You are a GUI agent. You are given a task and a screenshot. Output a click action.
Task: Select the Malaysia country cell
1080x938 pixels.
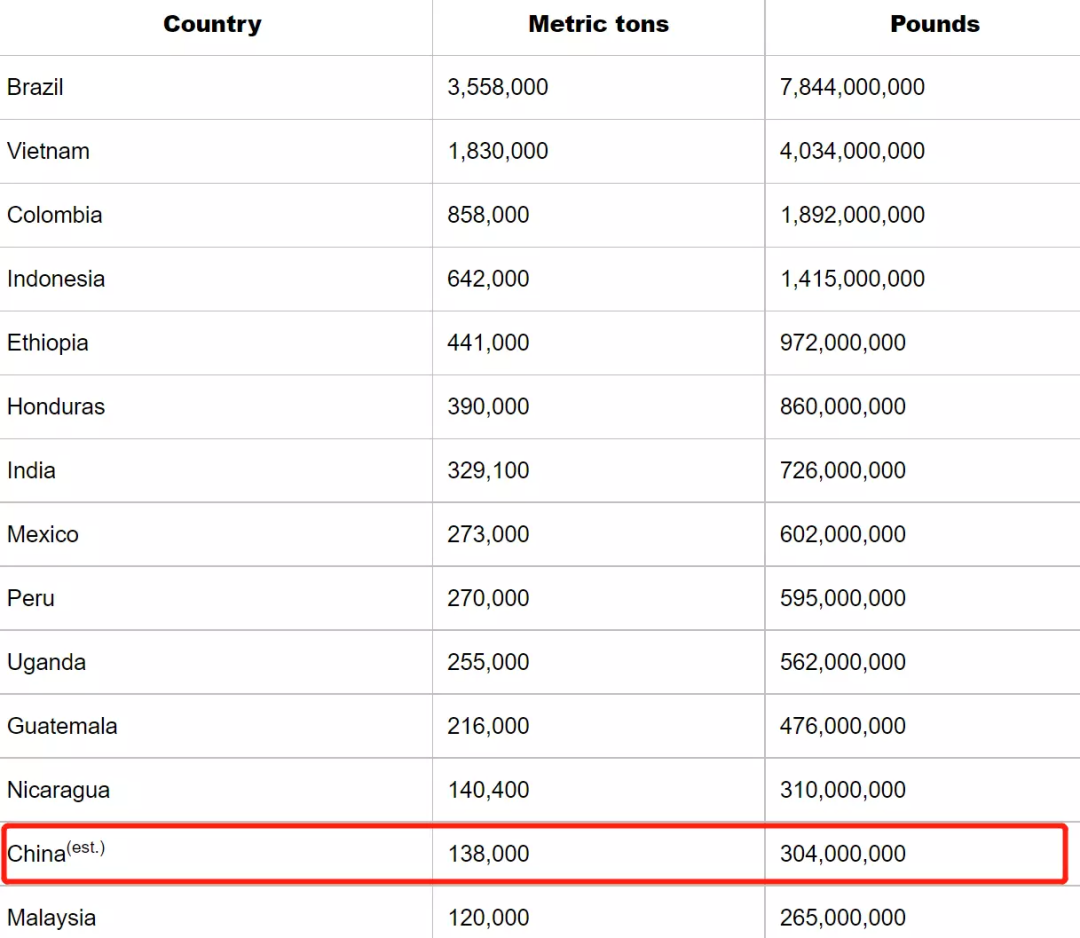[52, 918]
